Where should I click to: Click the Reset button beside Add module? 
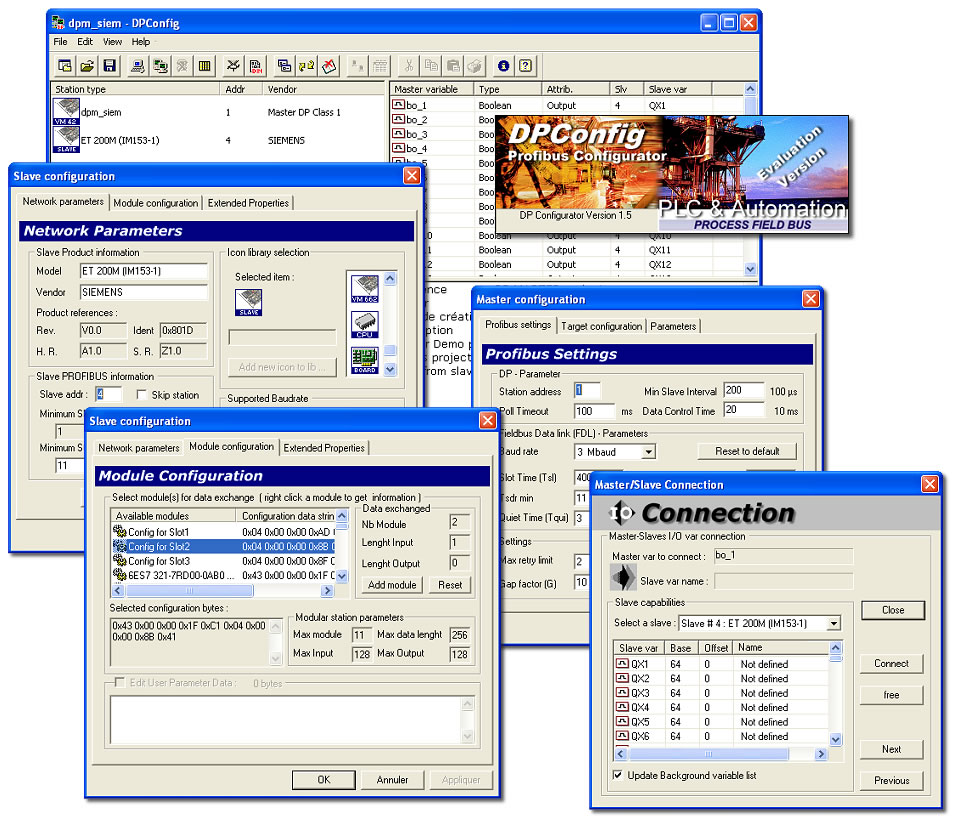(x=450, y=585)
